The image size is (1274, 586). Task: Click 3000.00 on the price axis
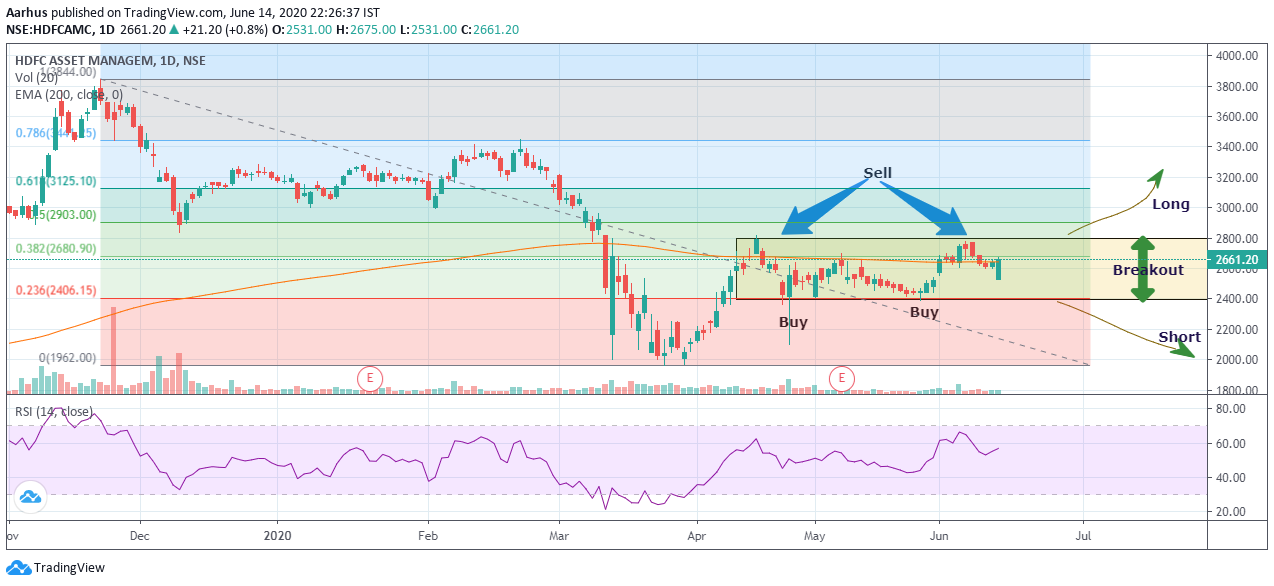click(1239, 207)
